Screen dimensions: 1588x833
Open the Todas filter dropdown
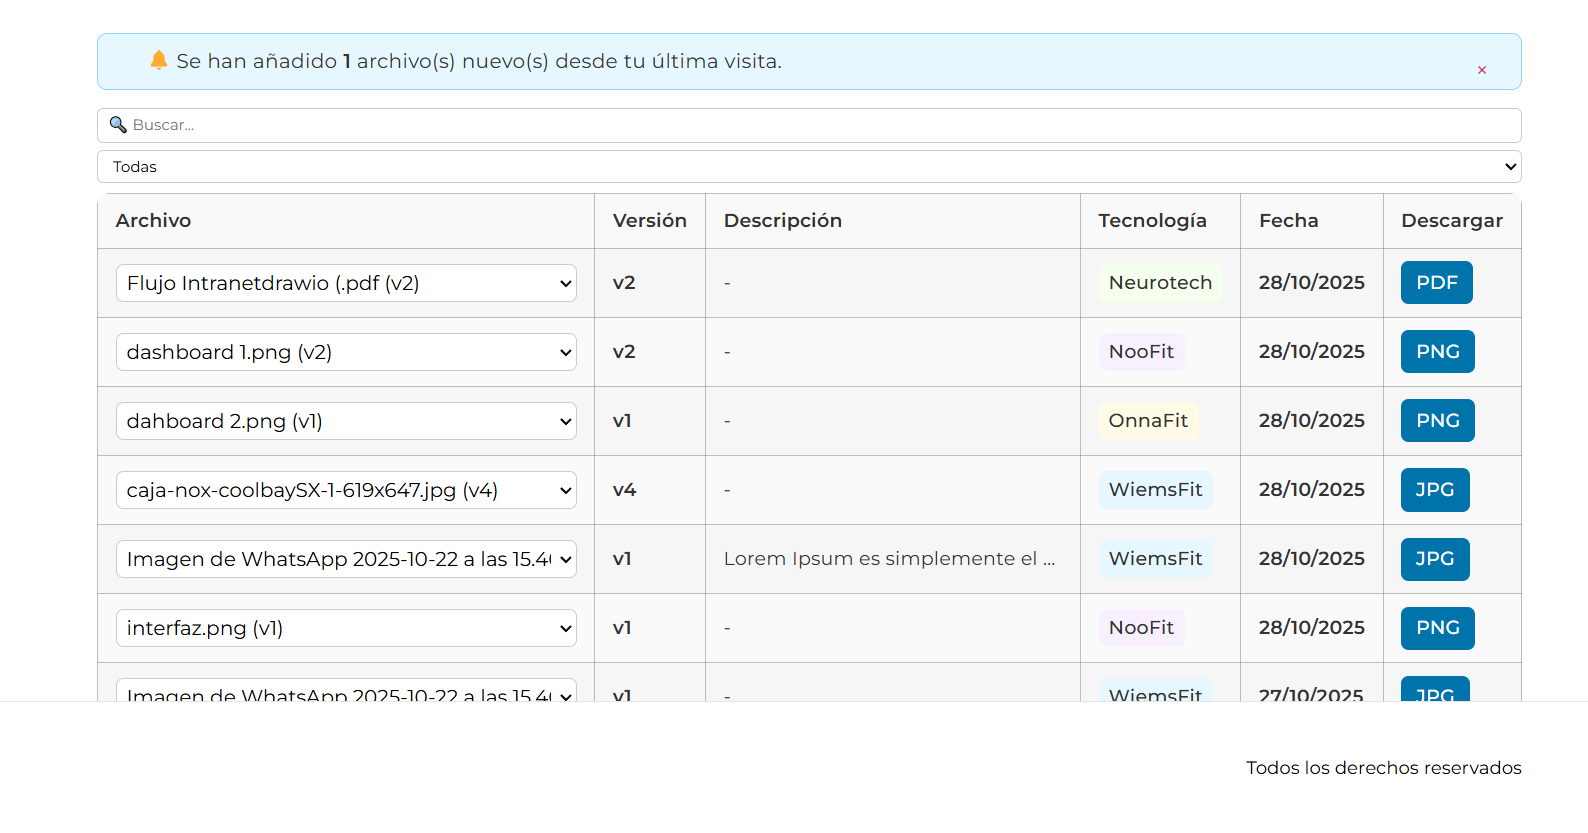pyautogui.click(x=808, y=167)
